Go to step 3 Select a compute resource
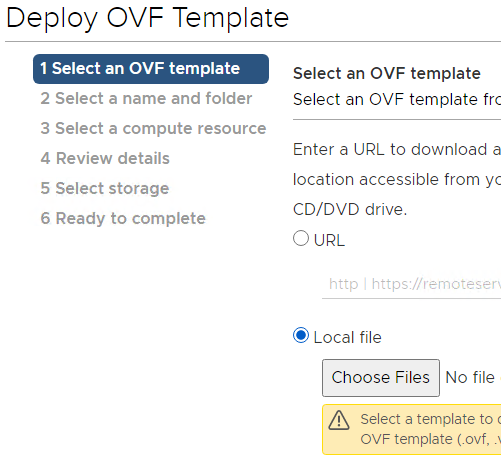 coord(153,129)
